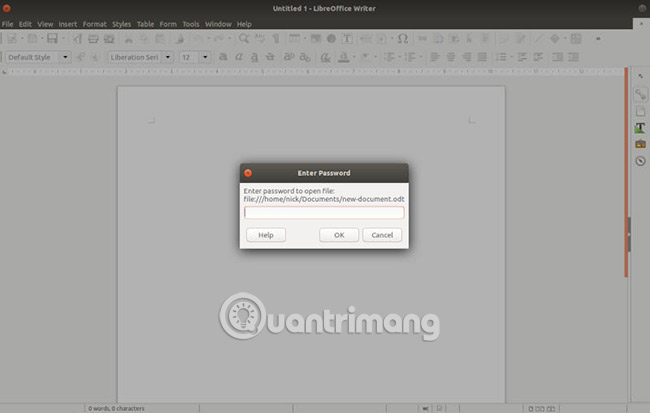Screen dimensions: 650x413
Task: Click the Insert Line icon
Action: click(x=538, y=39)
